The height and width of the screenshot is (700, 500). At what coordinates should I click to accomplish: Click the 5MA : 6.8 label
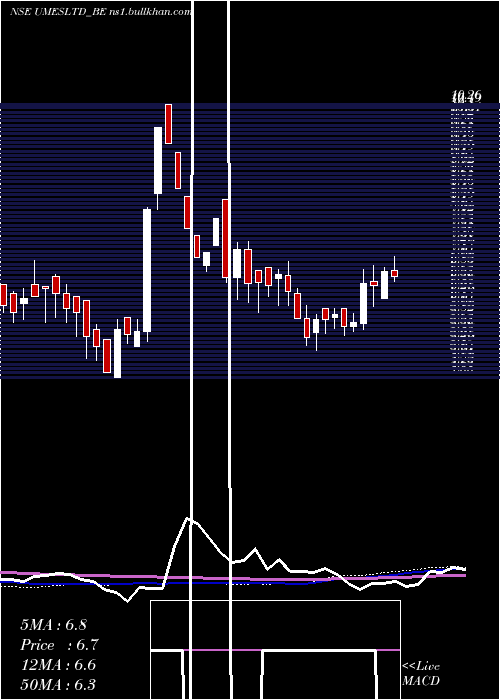point(54,625)
